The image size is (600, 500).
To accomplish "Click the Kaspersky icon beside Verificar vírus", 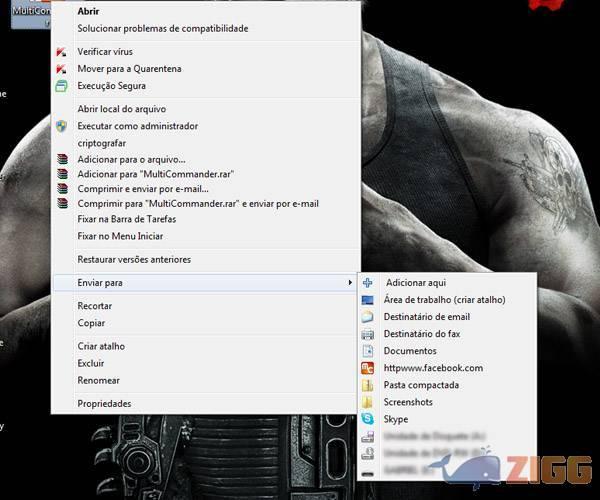I will click(62, 51).
